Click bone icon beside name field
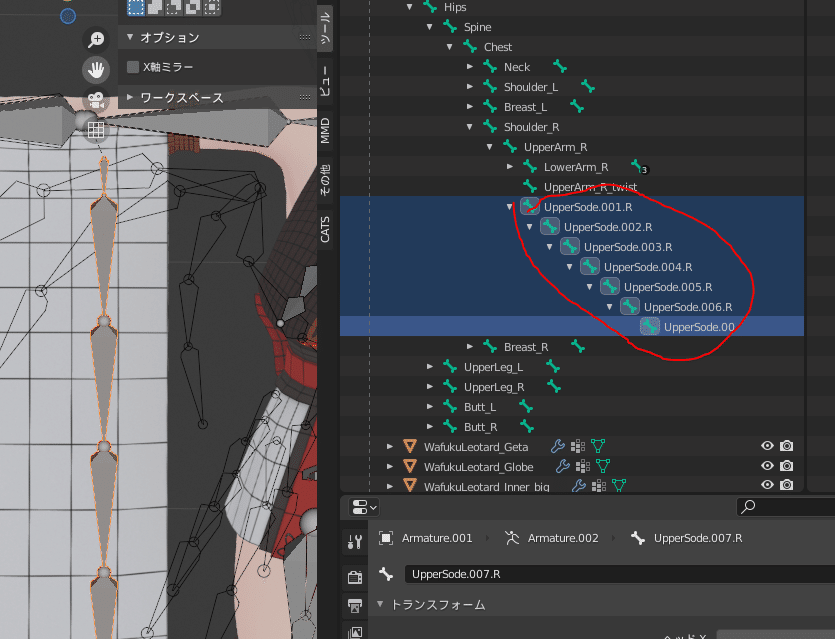This screenshot has height=639, width=835. [386, 574]
